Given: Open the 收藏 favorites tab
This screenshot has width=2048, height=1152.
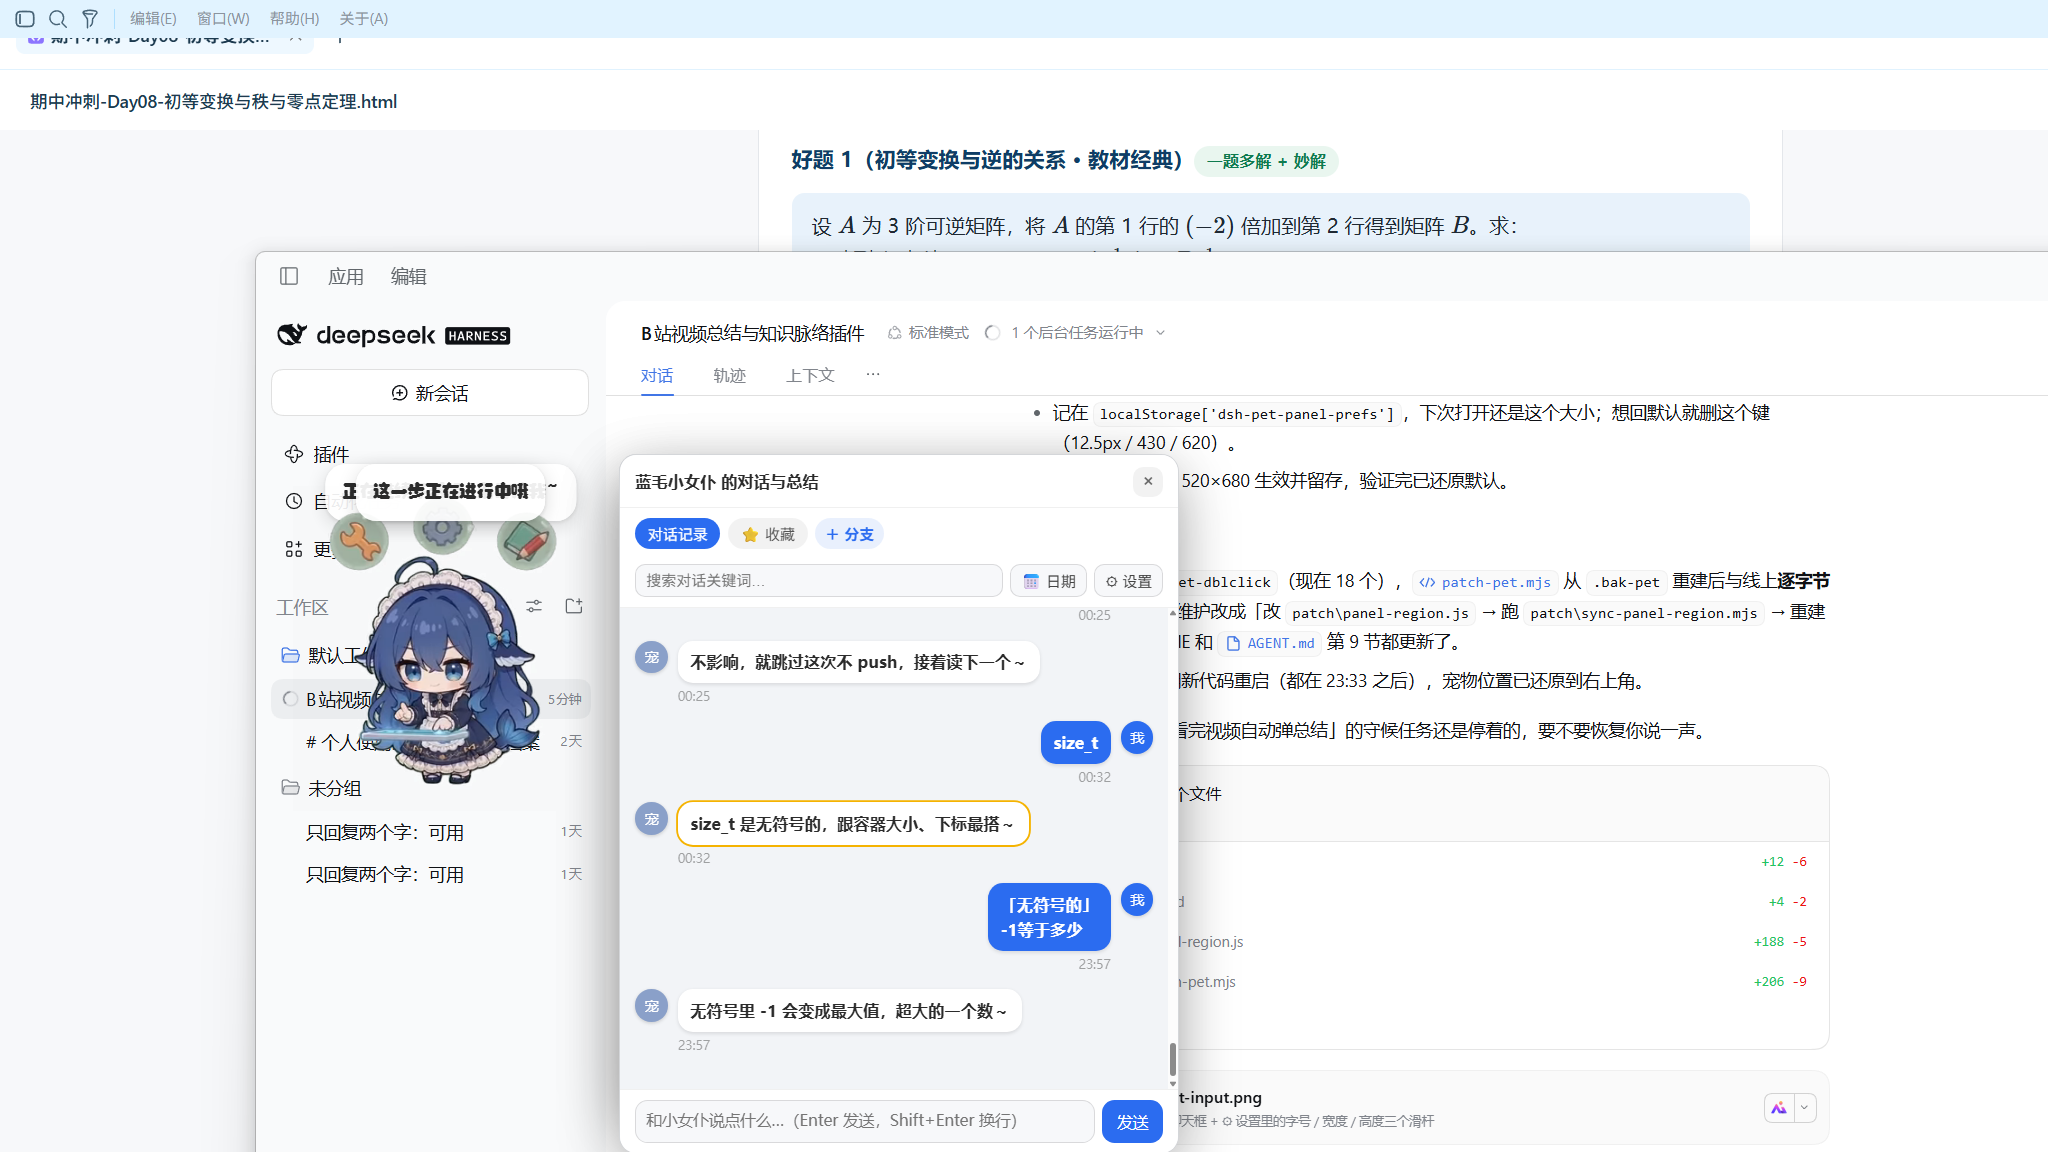Looking at the screenshot, I should coord(768,534).
